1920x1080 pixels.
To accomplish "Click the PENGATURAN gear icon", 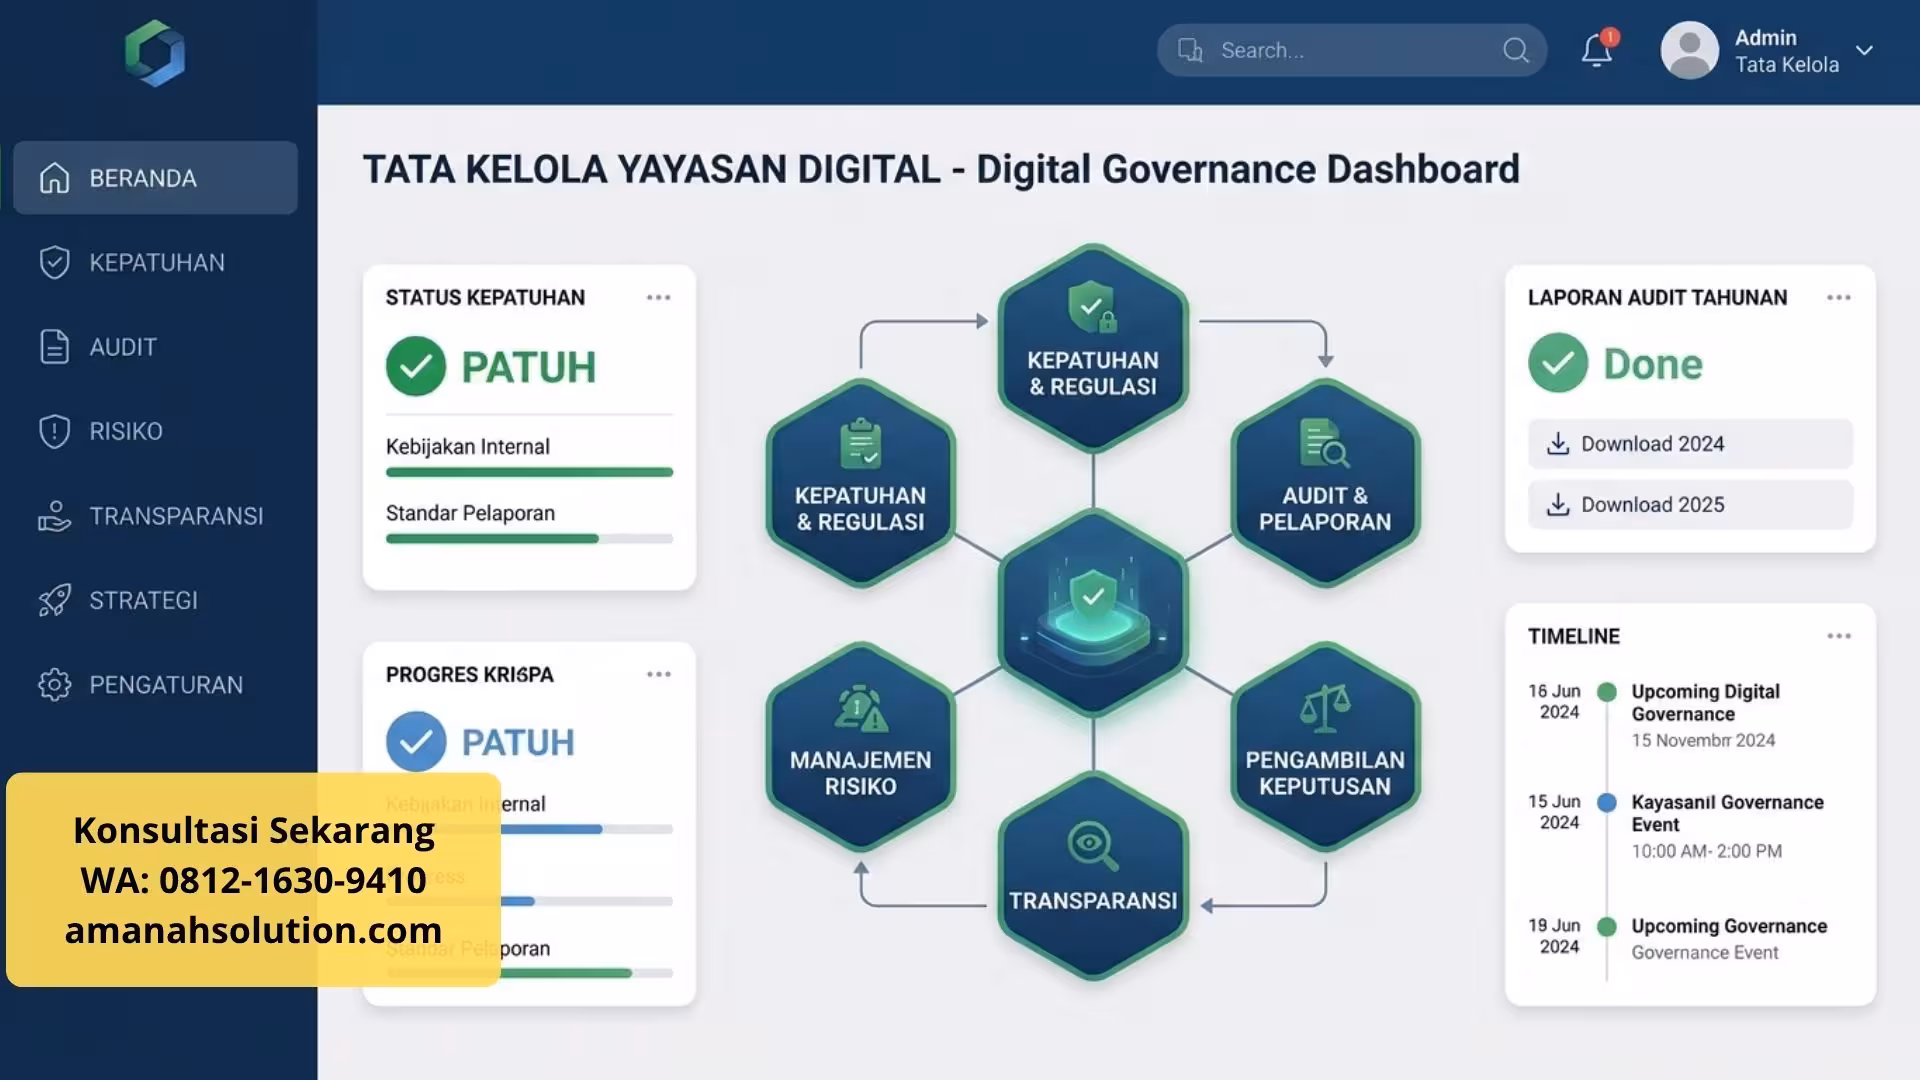I will pos(54,685).
